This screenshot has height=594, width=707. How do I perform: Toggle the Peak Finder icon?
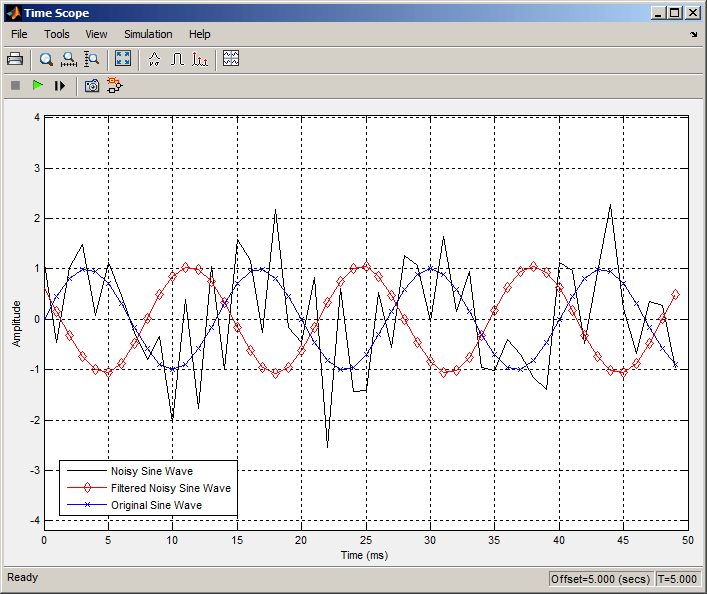(x=200, y=59)
